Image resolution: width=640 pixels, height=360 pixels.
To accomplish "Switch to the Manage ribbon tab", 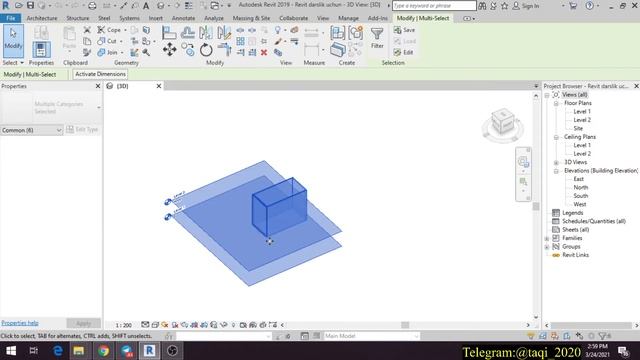I will 348,18.
